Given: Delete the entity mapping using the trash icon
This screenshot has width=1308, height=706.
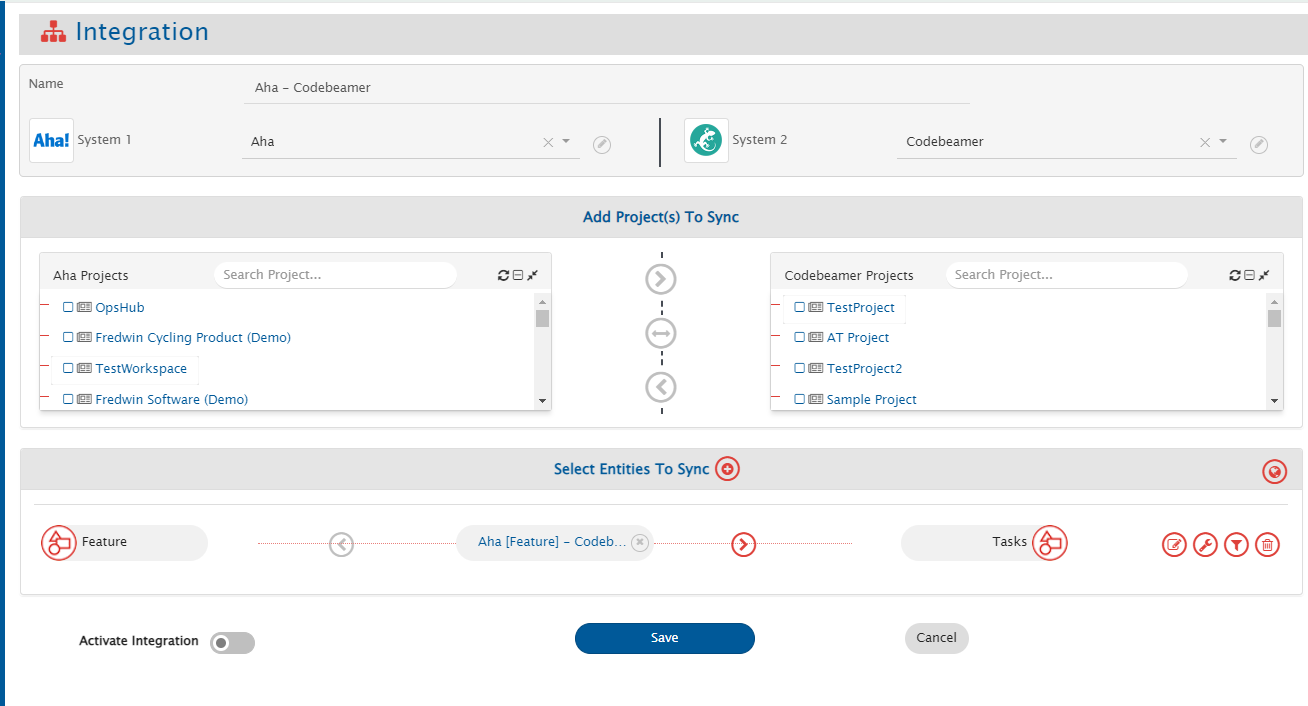Looking at the screenshot, I should click(x=1267, y=545).
